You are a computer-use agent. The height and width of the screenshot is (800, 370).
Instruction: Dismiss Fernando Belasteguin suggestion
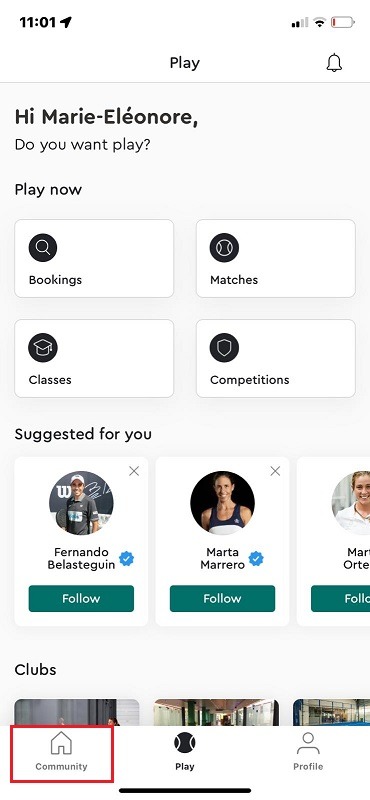(x=134, y=471)
